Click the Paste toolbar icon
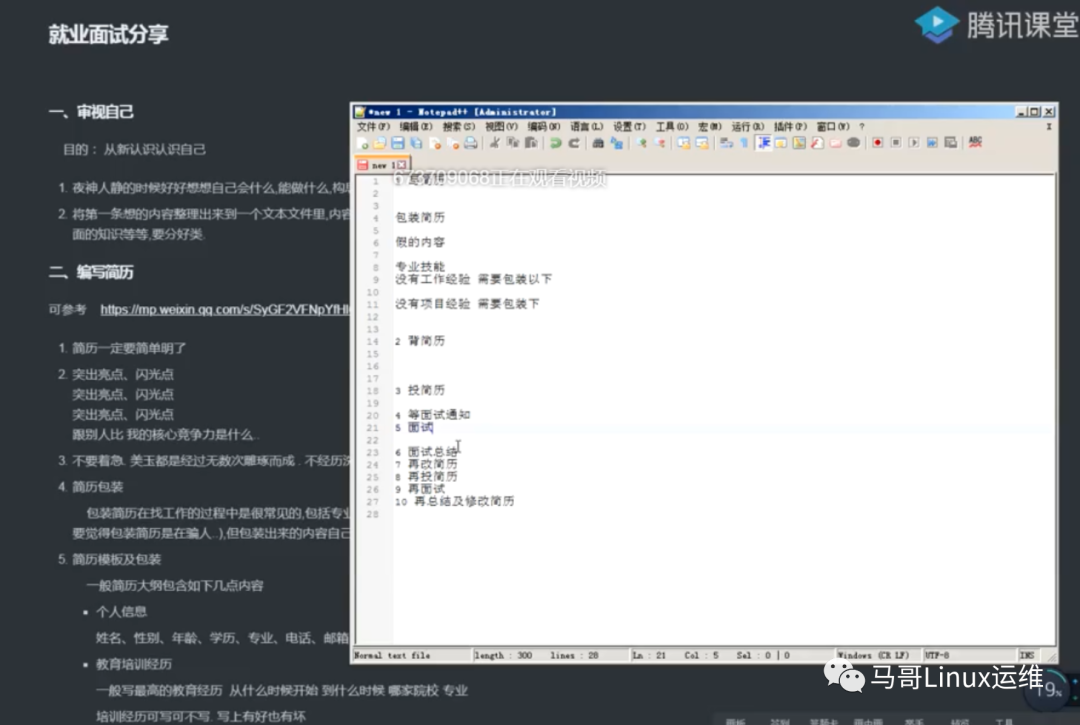Screen dimensions: 1080x725 533,142
